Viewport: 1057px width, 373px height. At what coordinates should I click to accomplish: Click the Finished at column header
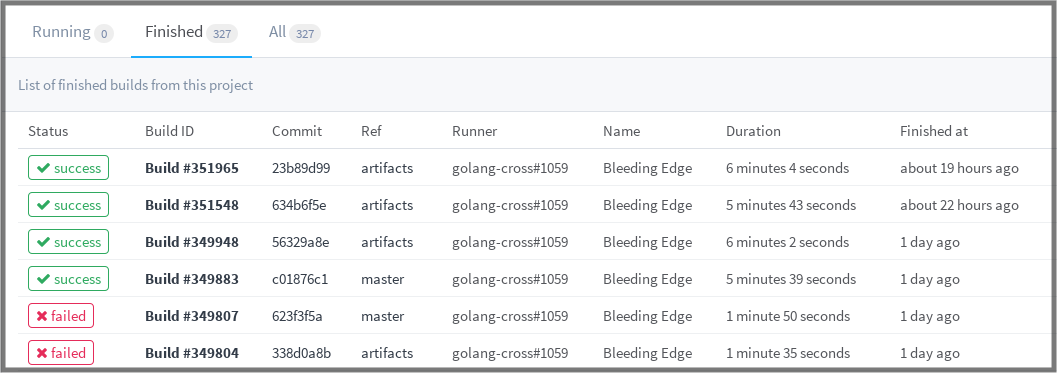point(934,131)
